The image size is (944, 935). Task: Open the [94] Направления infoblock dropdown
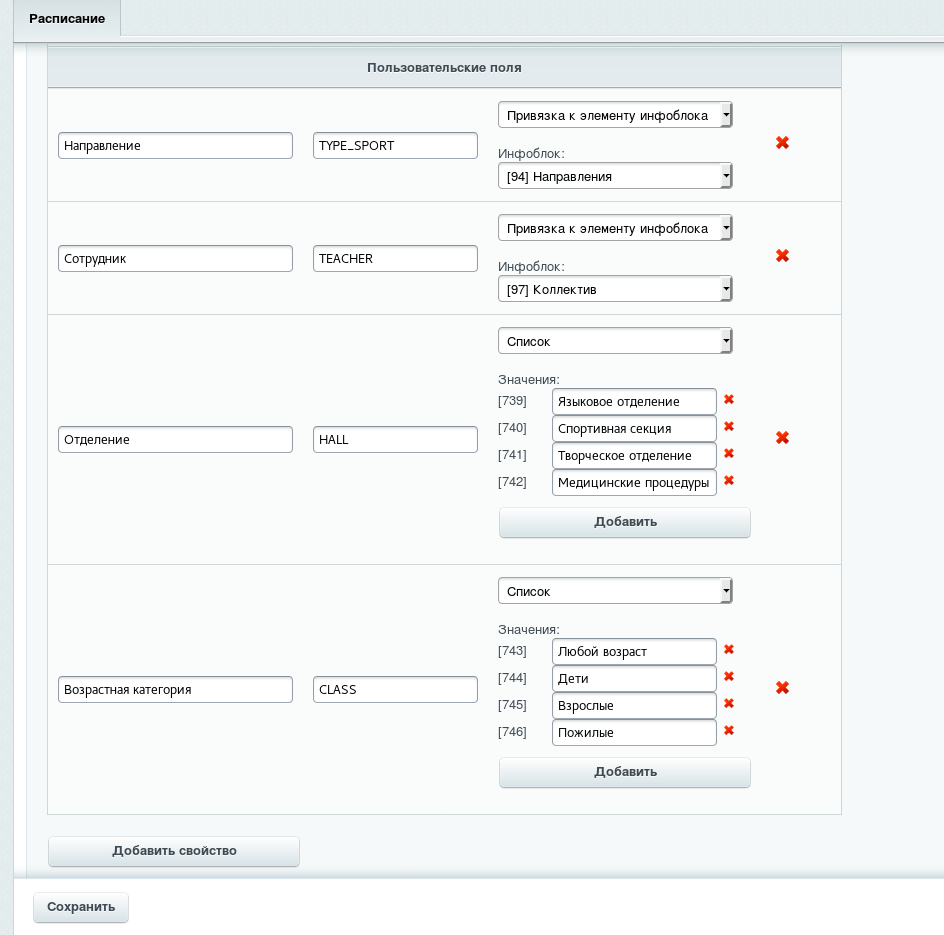615,176
